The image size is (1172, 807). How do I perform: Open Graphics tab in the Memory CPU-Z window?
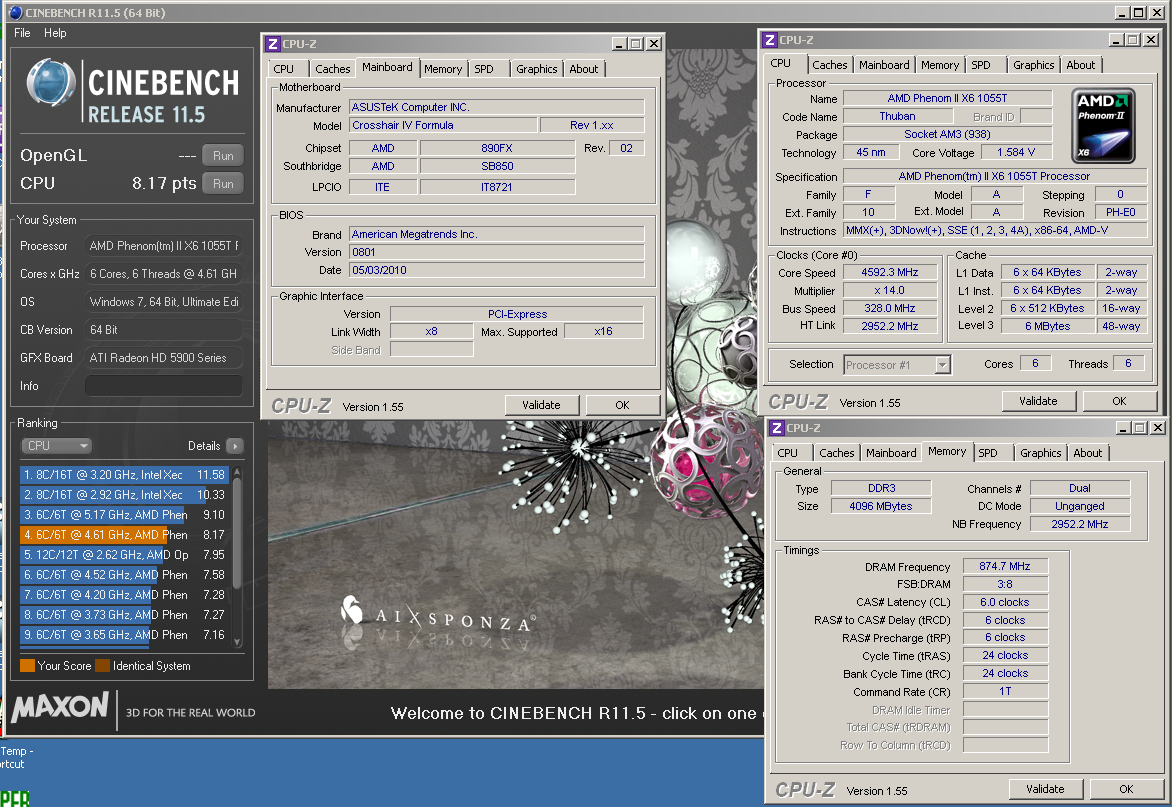pyautogui.click(x=1040, y=453)
